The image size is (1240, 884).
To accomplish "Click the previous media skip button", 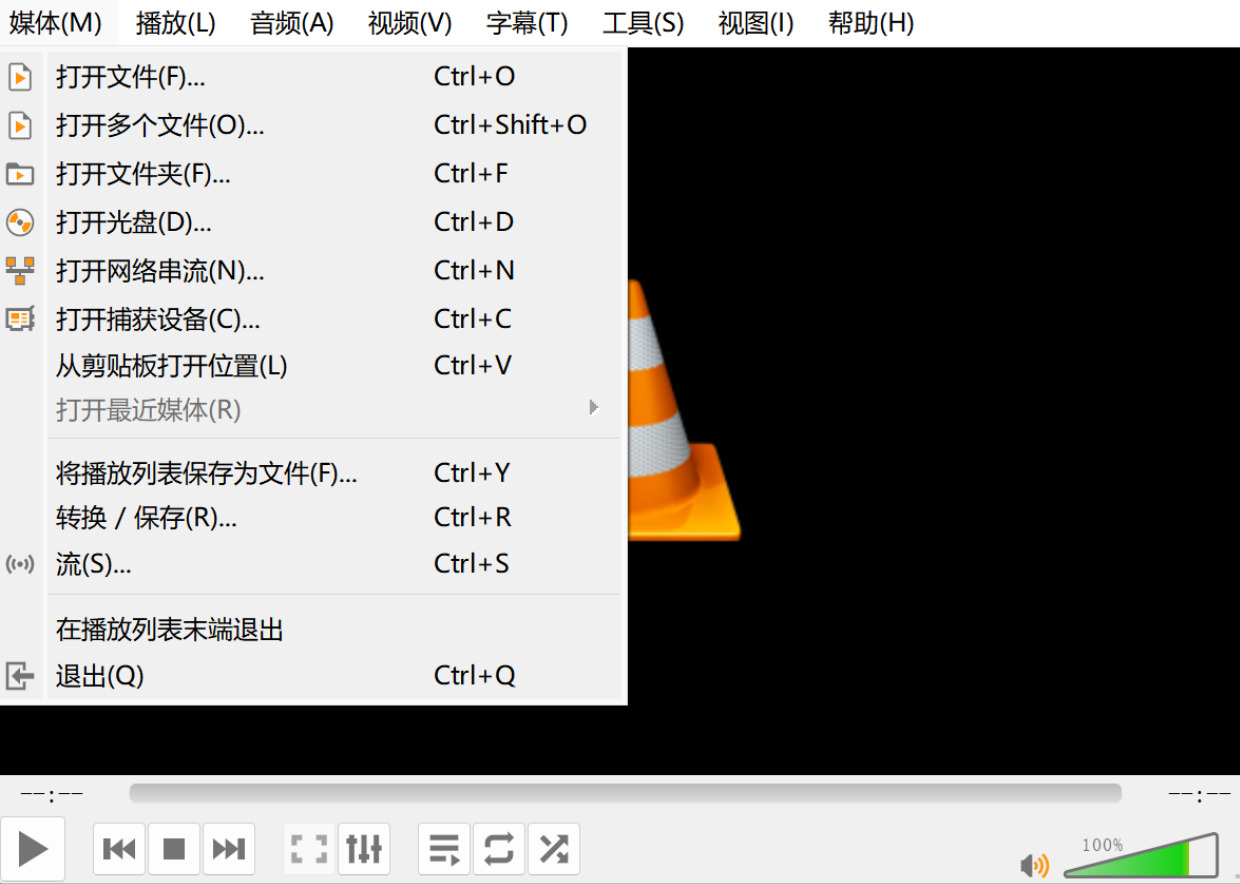I will point(119,850).
